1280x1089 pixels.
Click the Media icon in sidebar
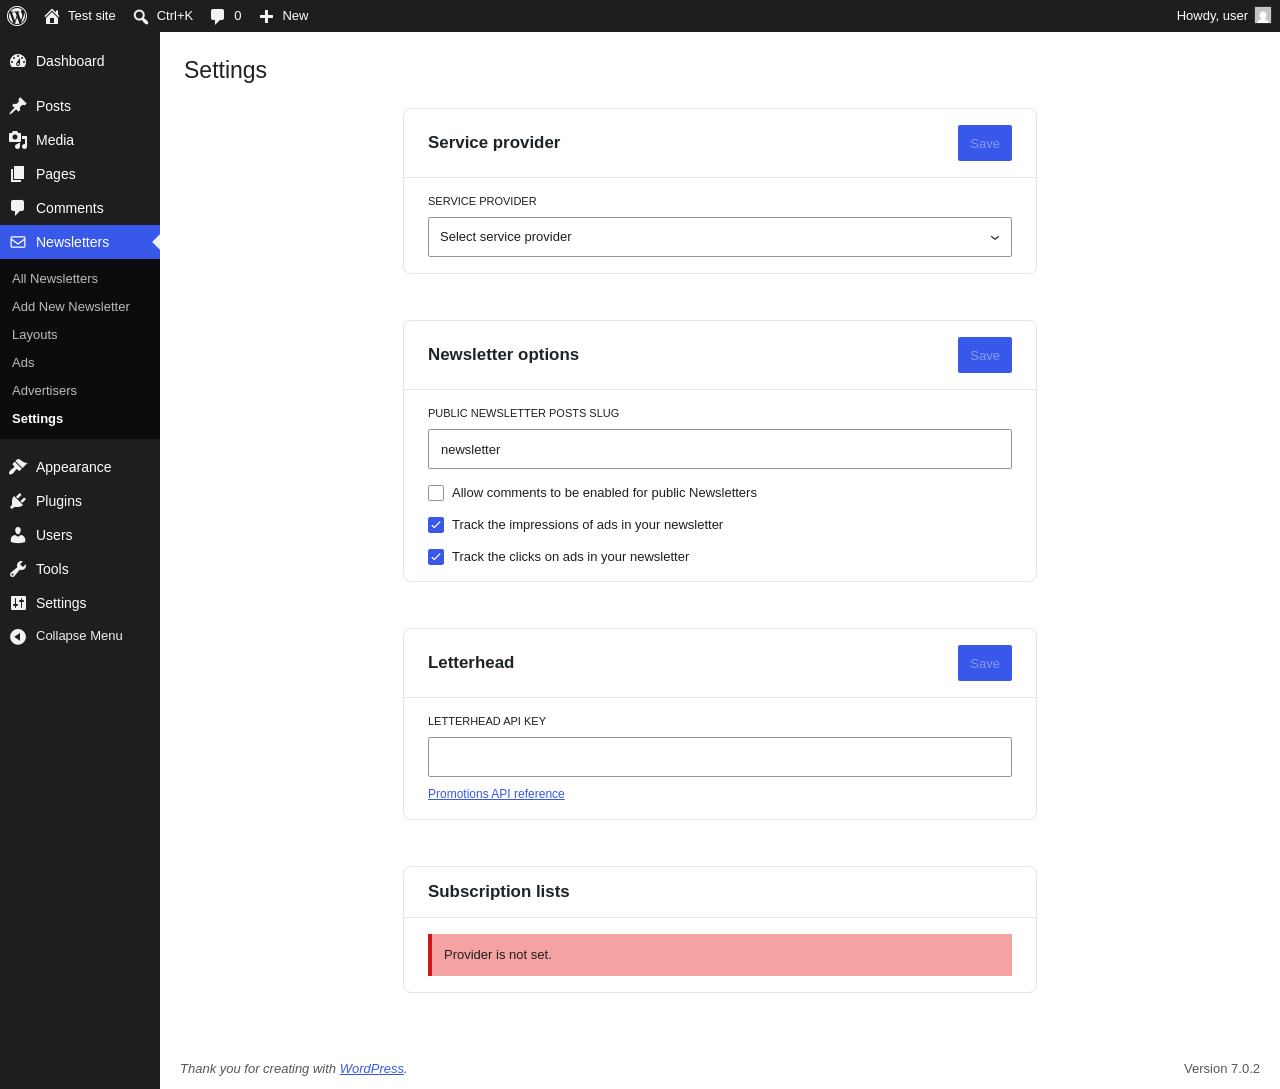coord(18,140)
